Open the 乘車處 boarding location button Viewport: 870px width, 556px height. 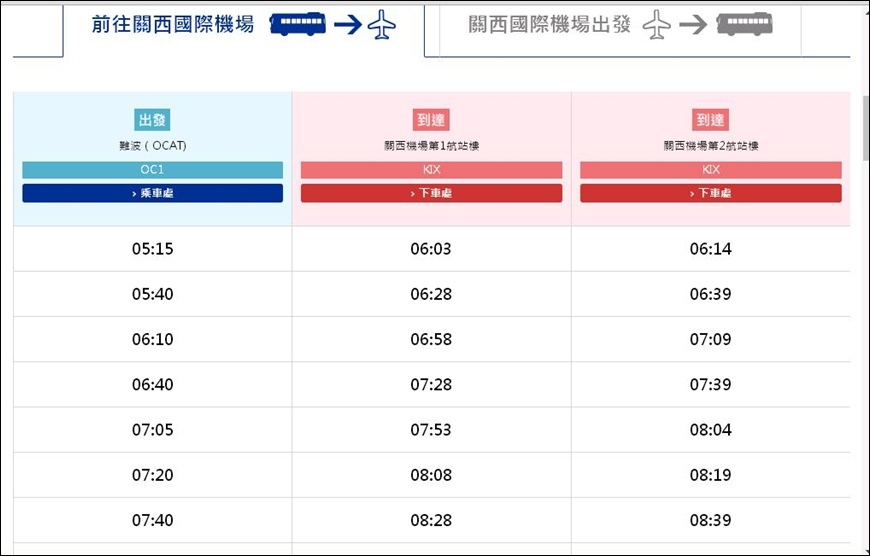[153, 193]
